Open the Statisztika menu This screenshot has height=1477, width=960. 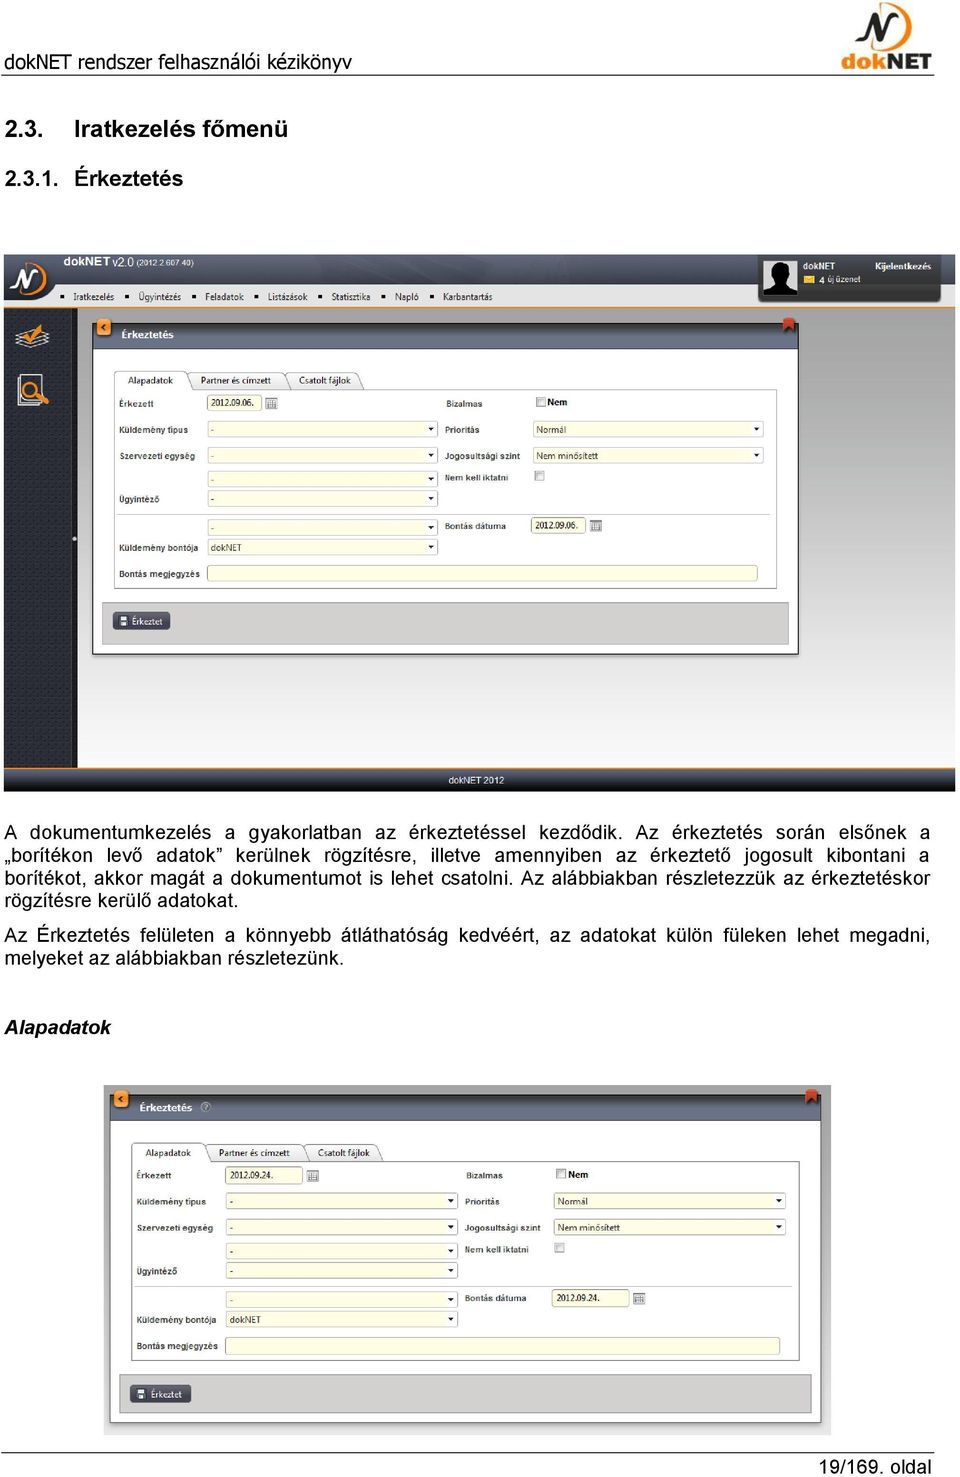pos(351,297)
